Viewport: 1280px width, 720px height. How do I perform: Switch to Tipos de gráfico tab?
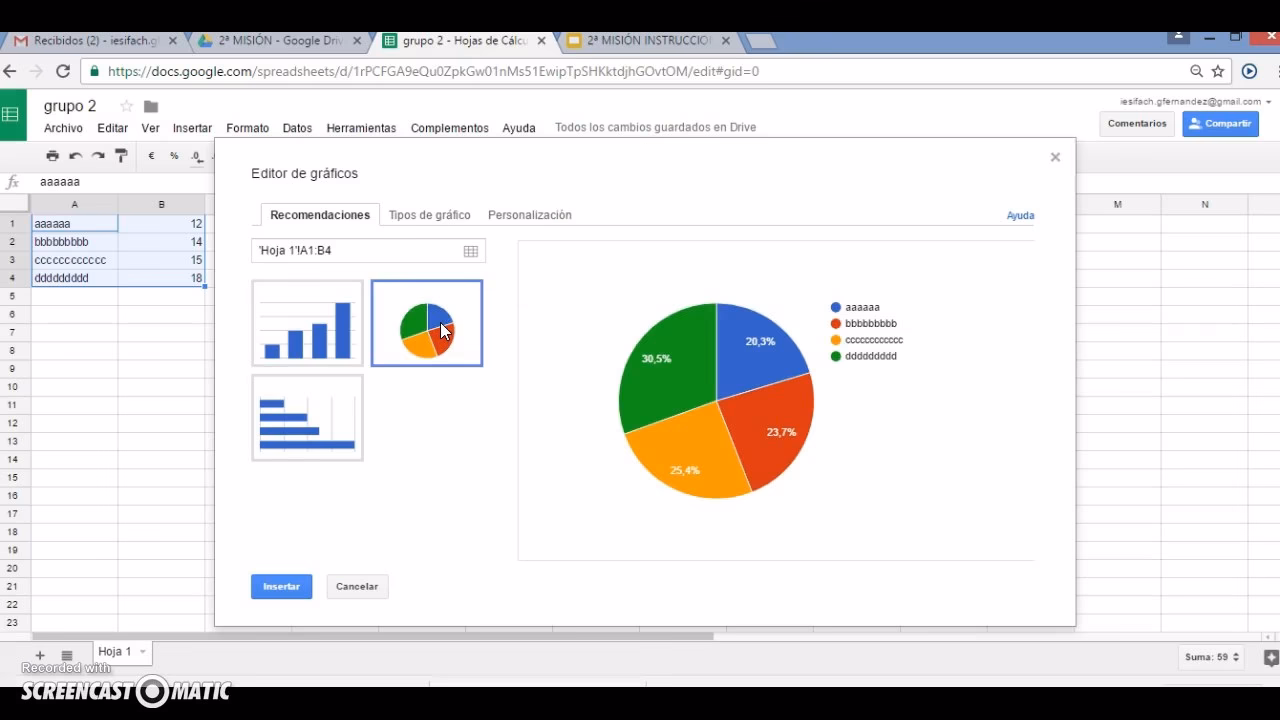pos(429,215)
